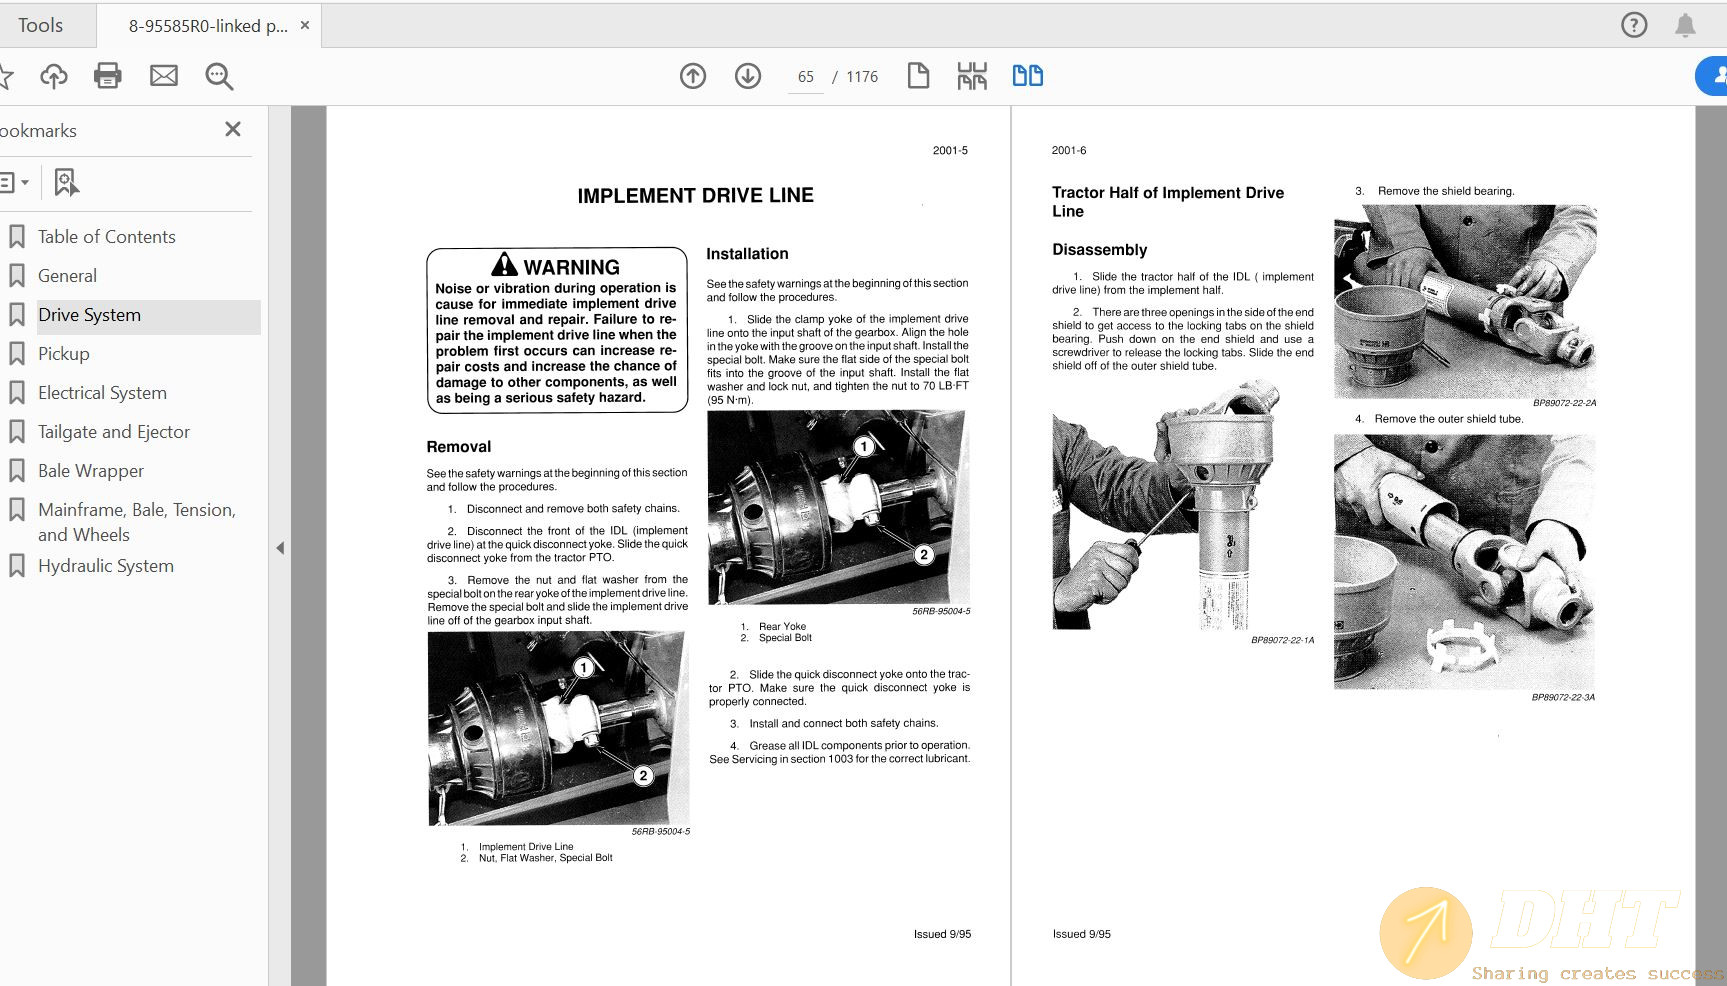Open the Drive System bookmark
The image size is (1727, 986).
coord(89,315)
